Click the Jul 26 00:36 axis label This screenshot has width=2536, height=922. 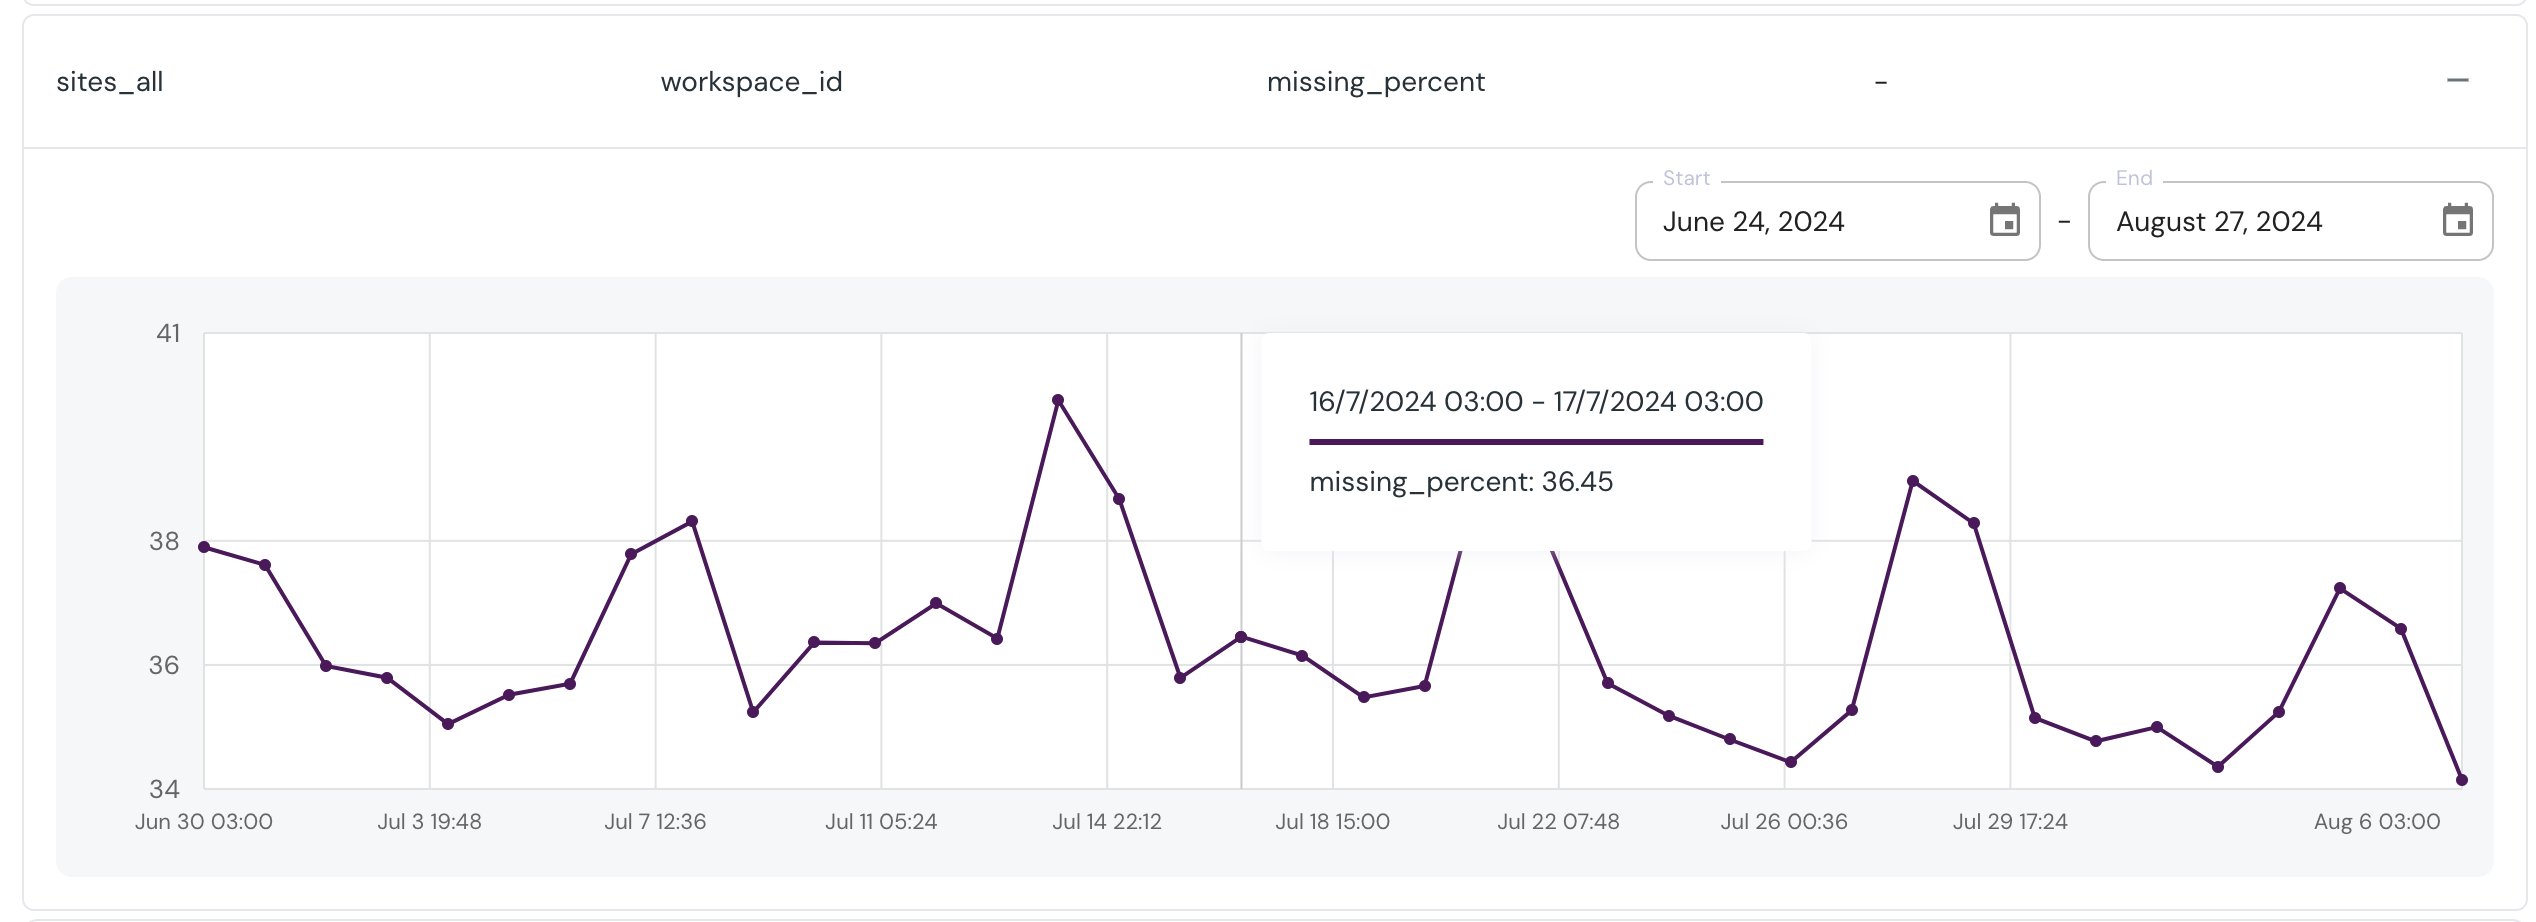tap(1784, 822)
